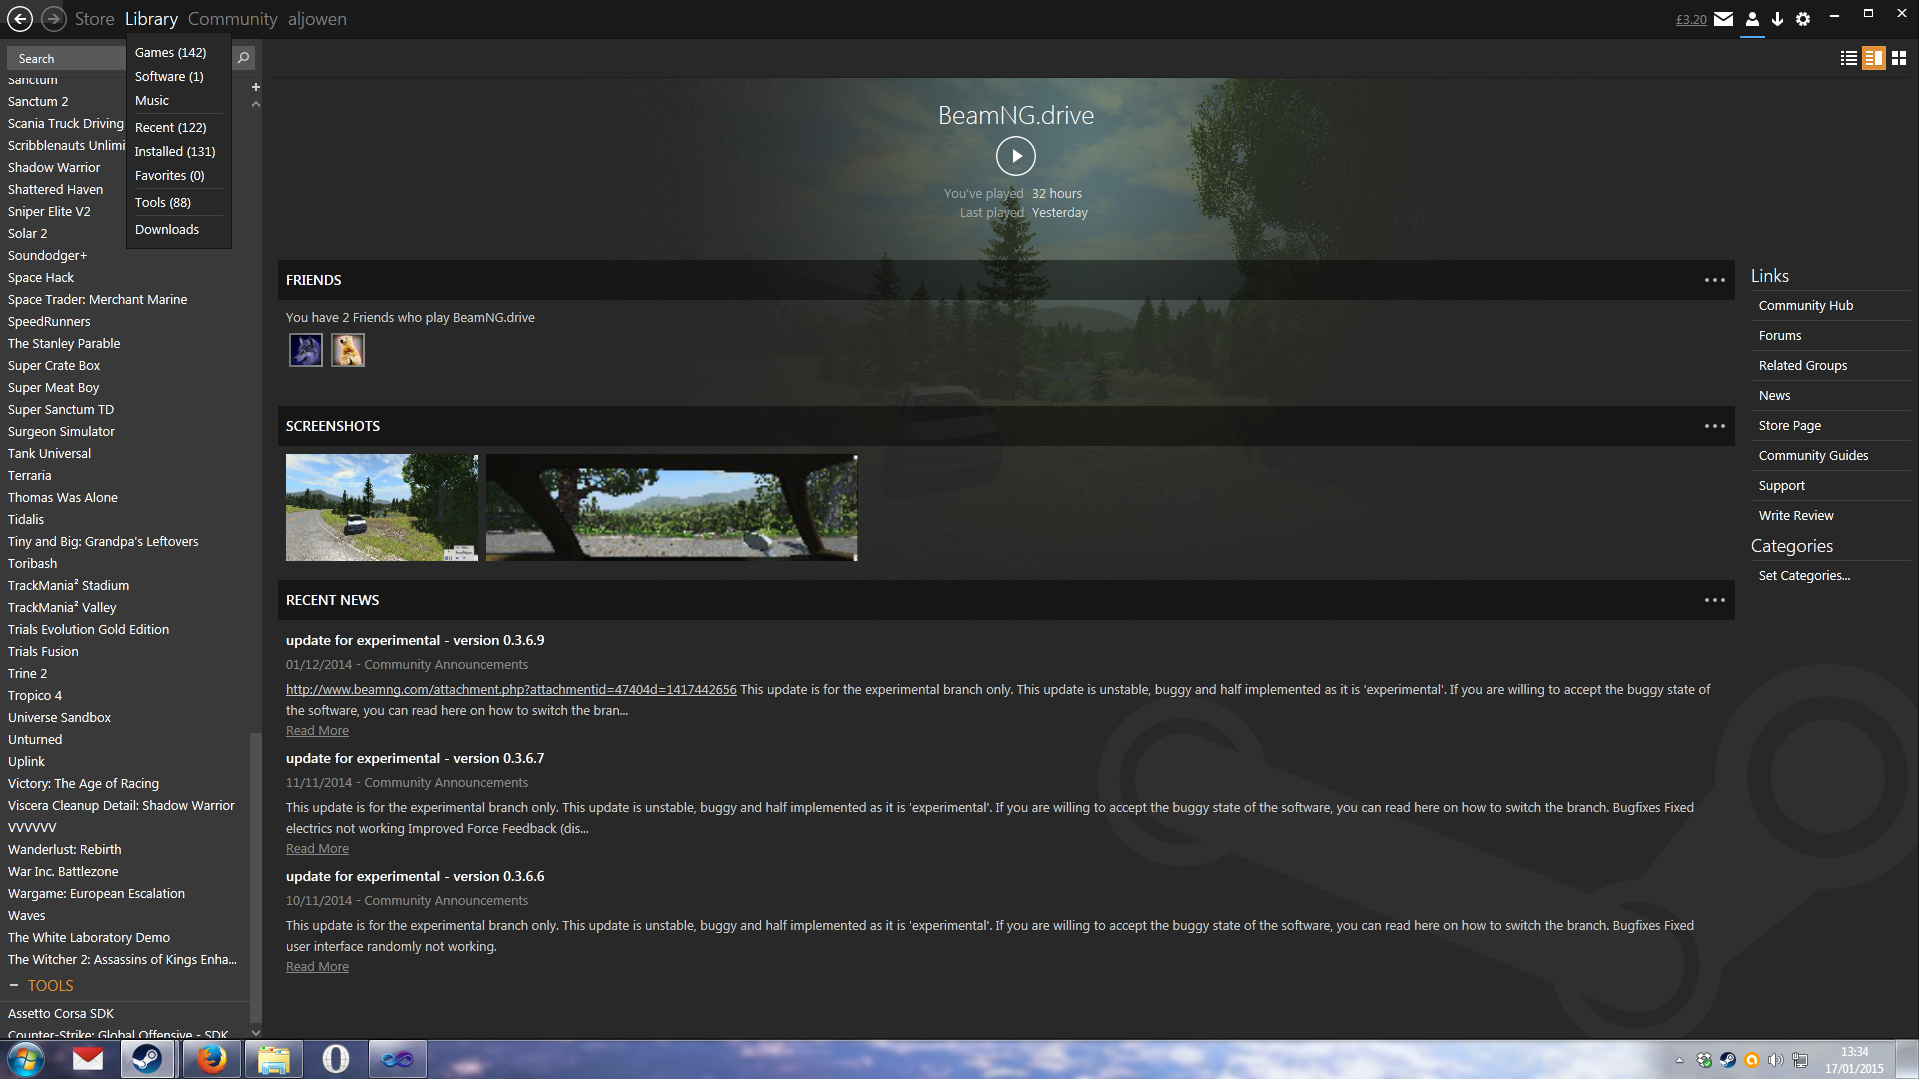
Task: Select Games (142) from Library menu
Action: pyautogui.click(x=171, y=52)
